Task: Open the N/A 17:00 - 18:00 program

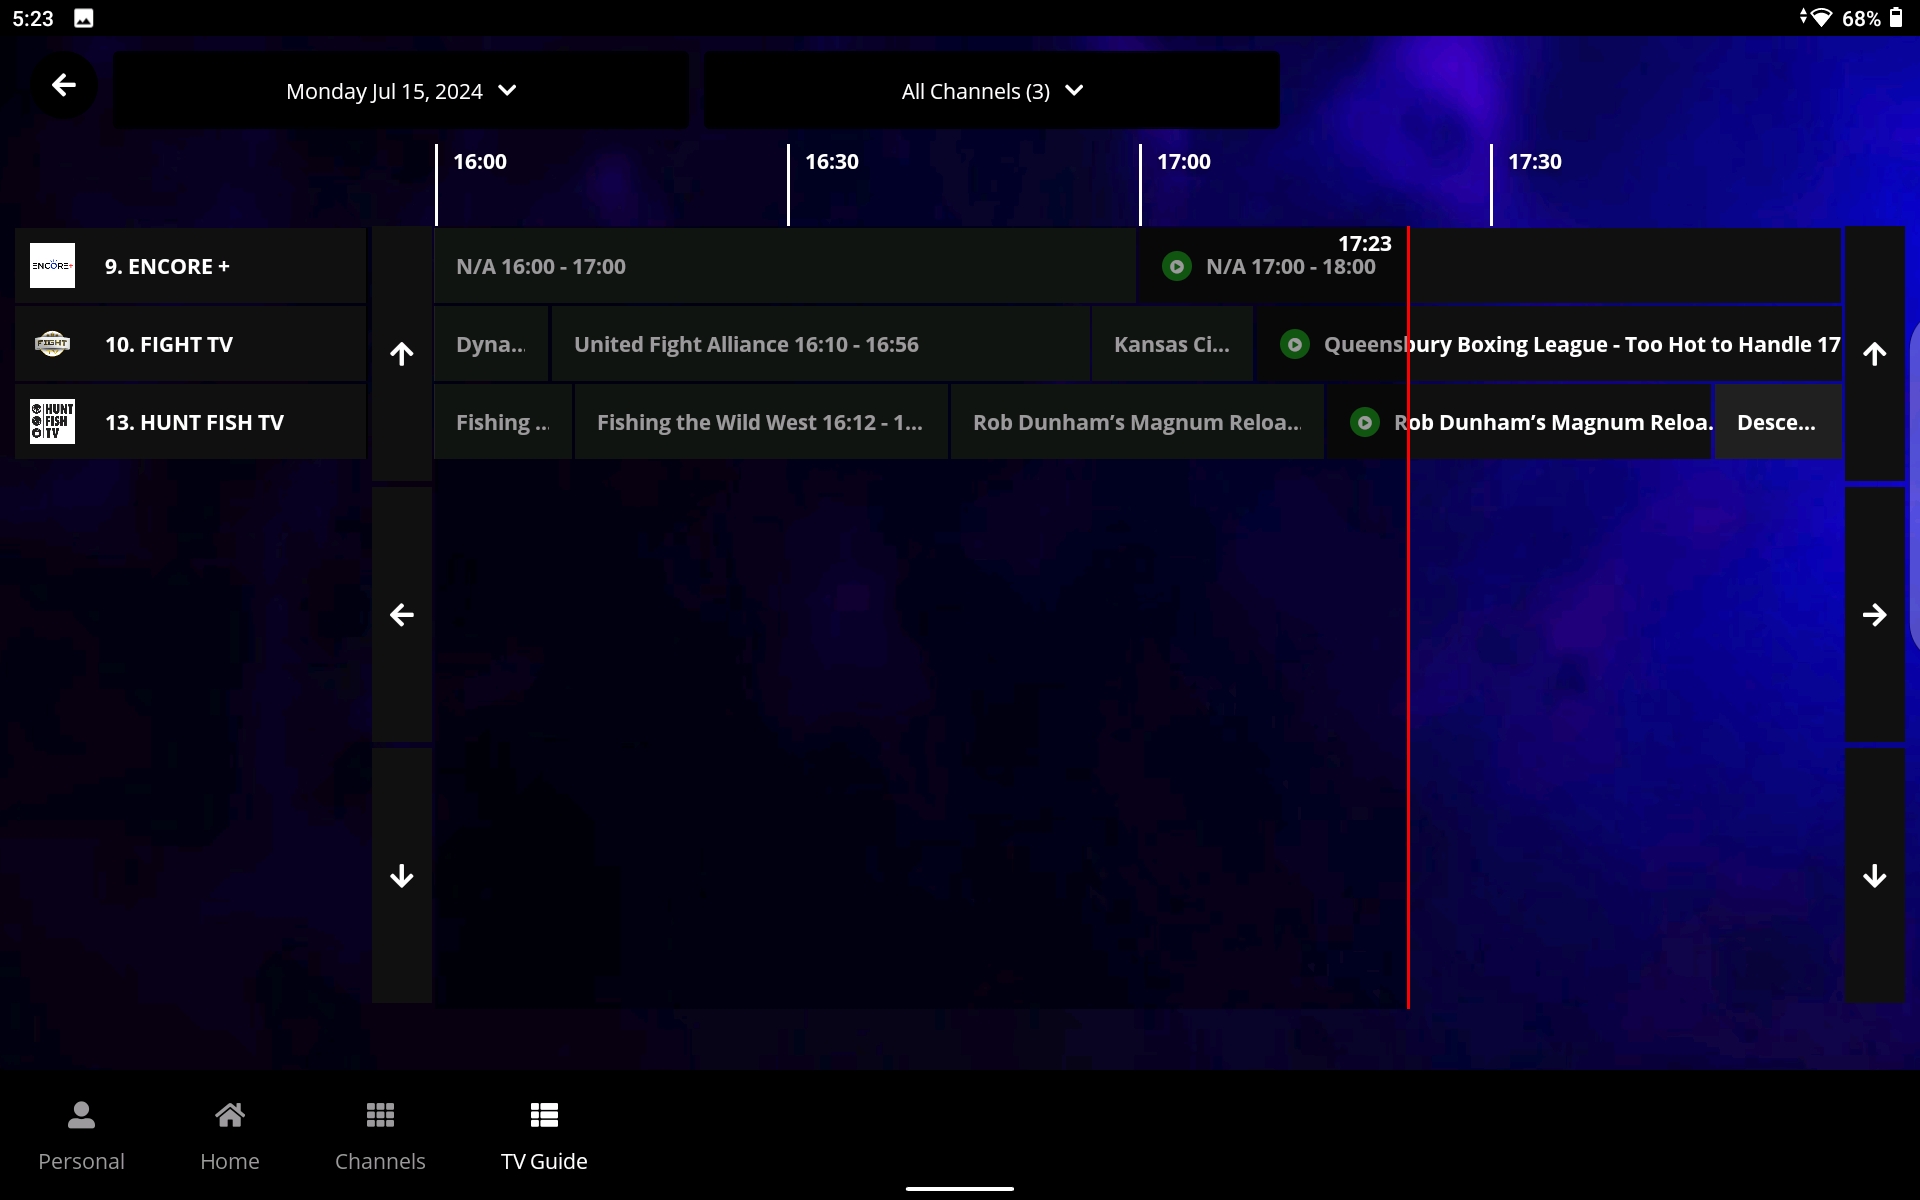Action: 1490,266
